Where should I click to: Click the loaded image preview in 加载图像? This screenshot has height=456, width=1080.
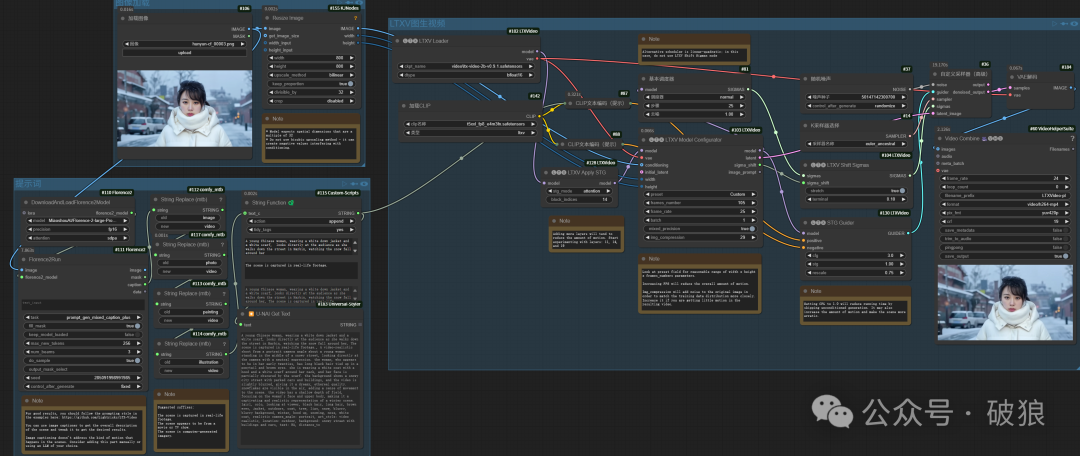185,107
